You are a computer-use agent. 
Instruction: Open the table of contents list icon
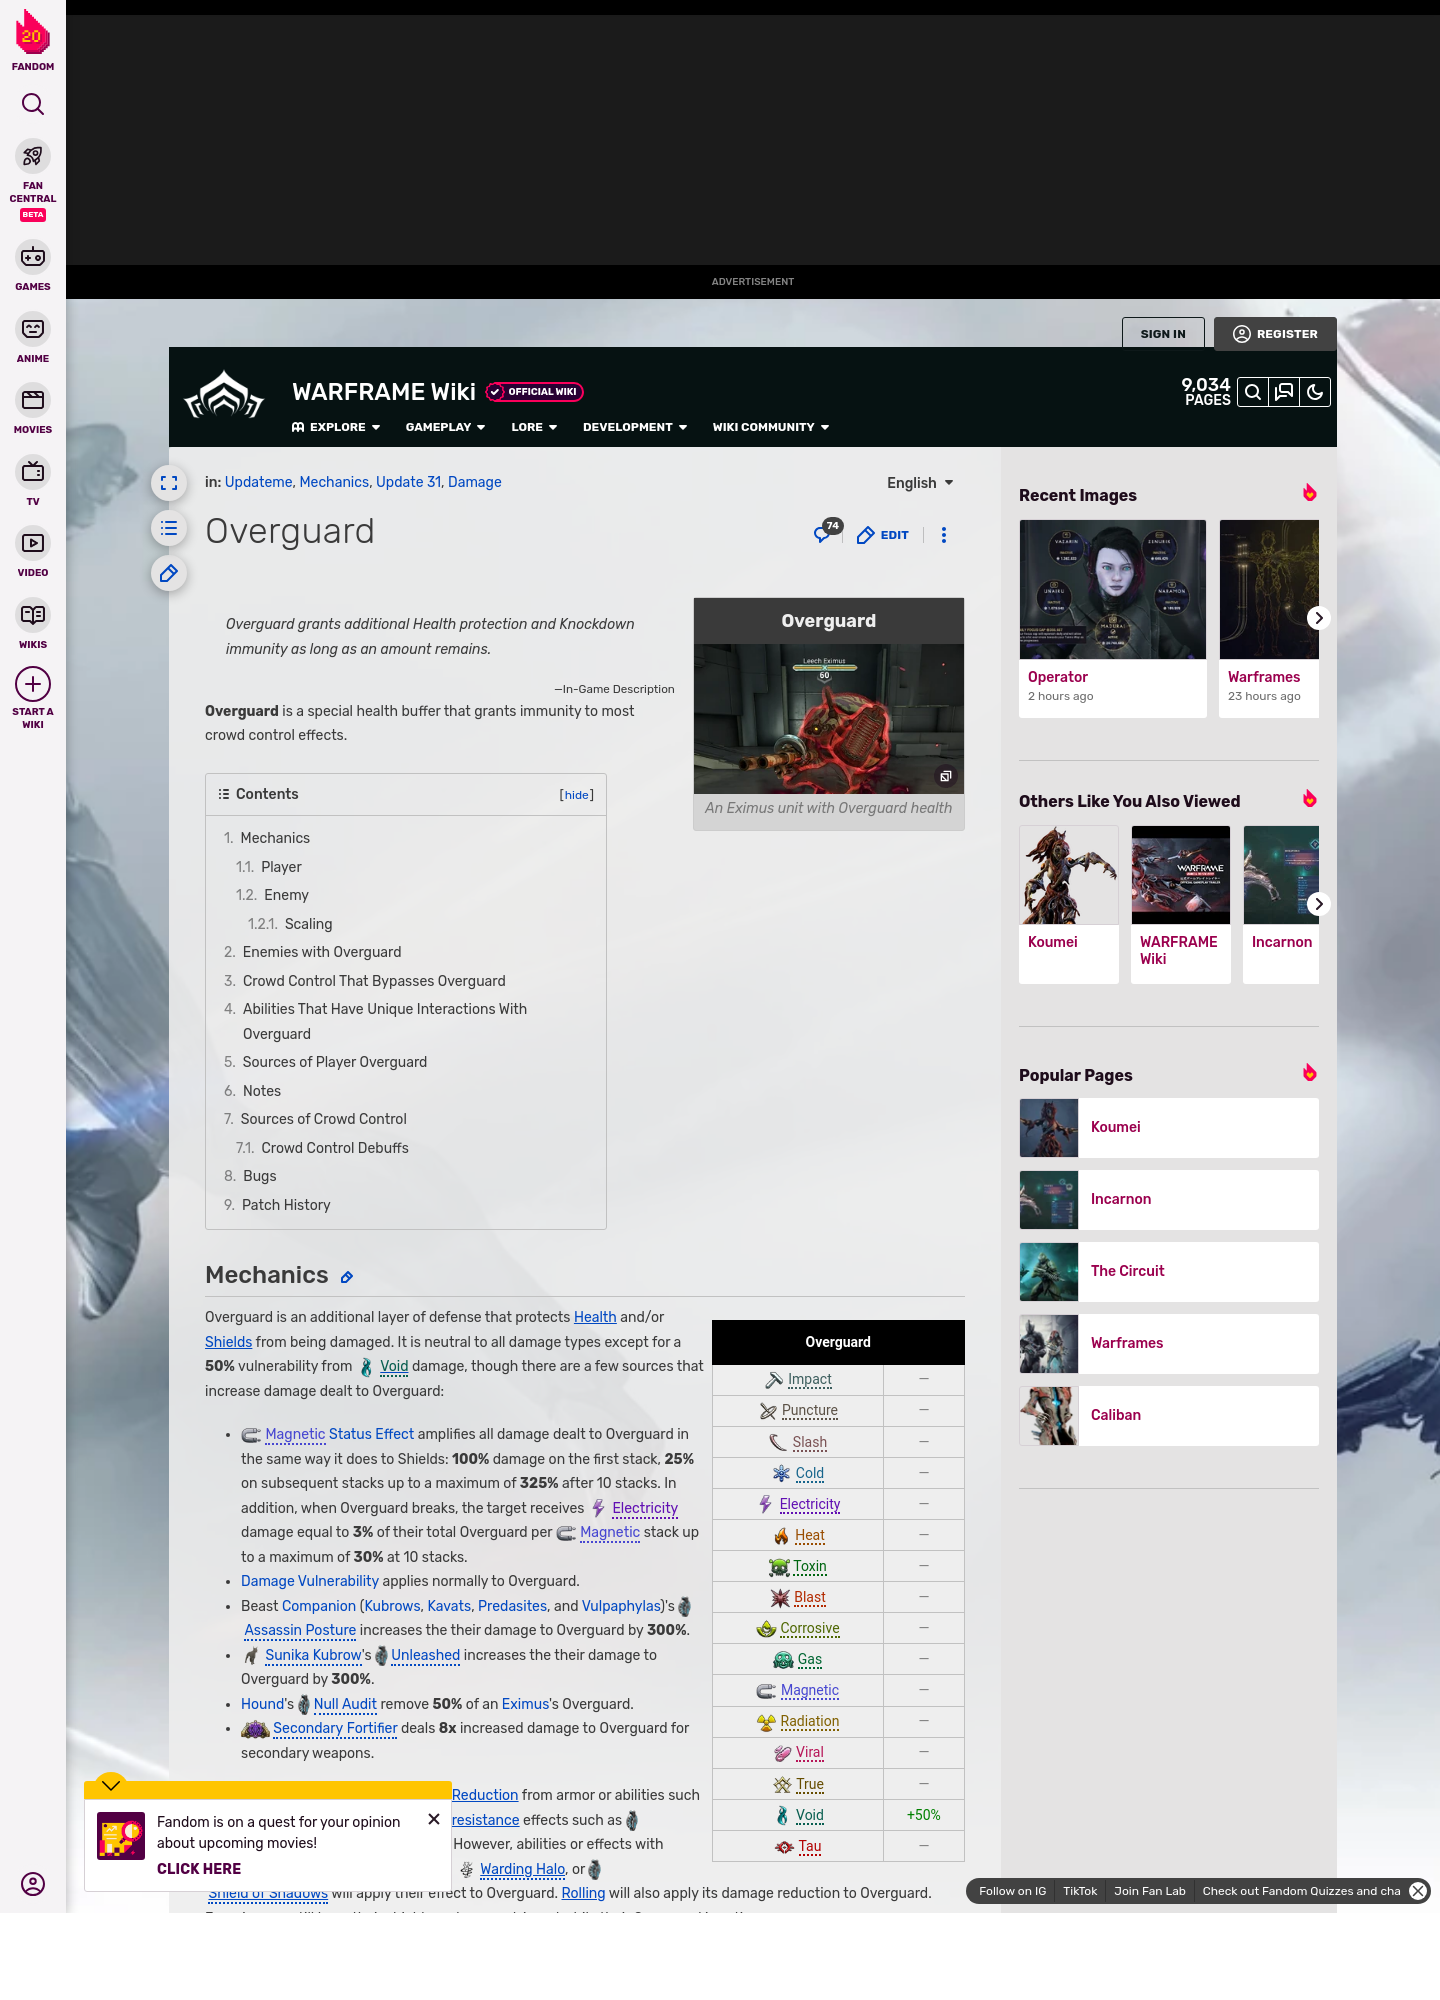[169, 528]
